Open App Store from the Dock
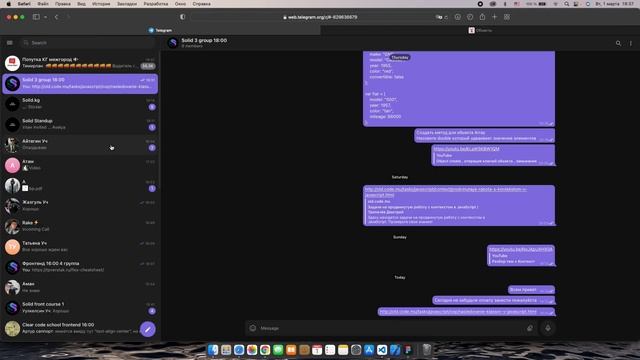This screenshot has height=360, width=640. click(369, 350)
